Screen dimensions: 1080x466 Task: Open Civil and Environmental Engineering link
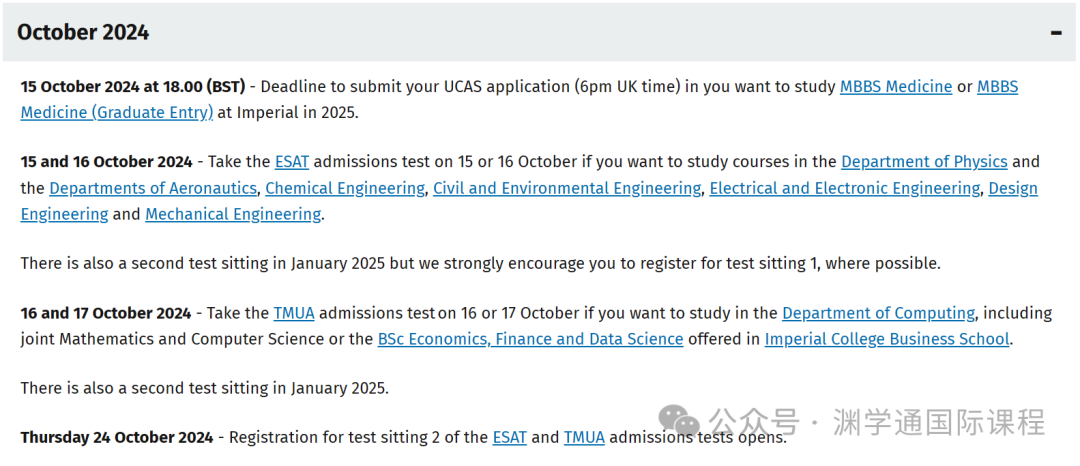point(567,188)
